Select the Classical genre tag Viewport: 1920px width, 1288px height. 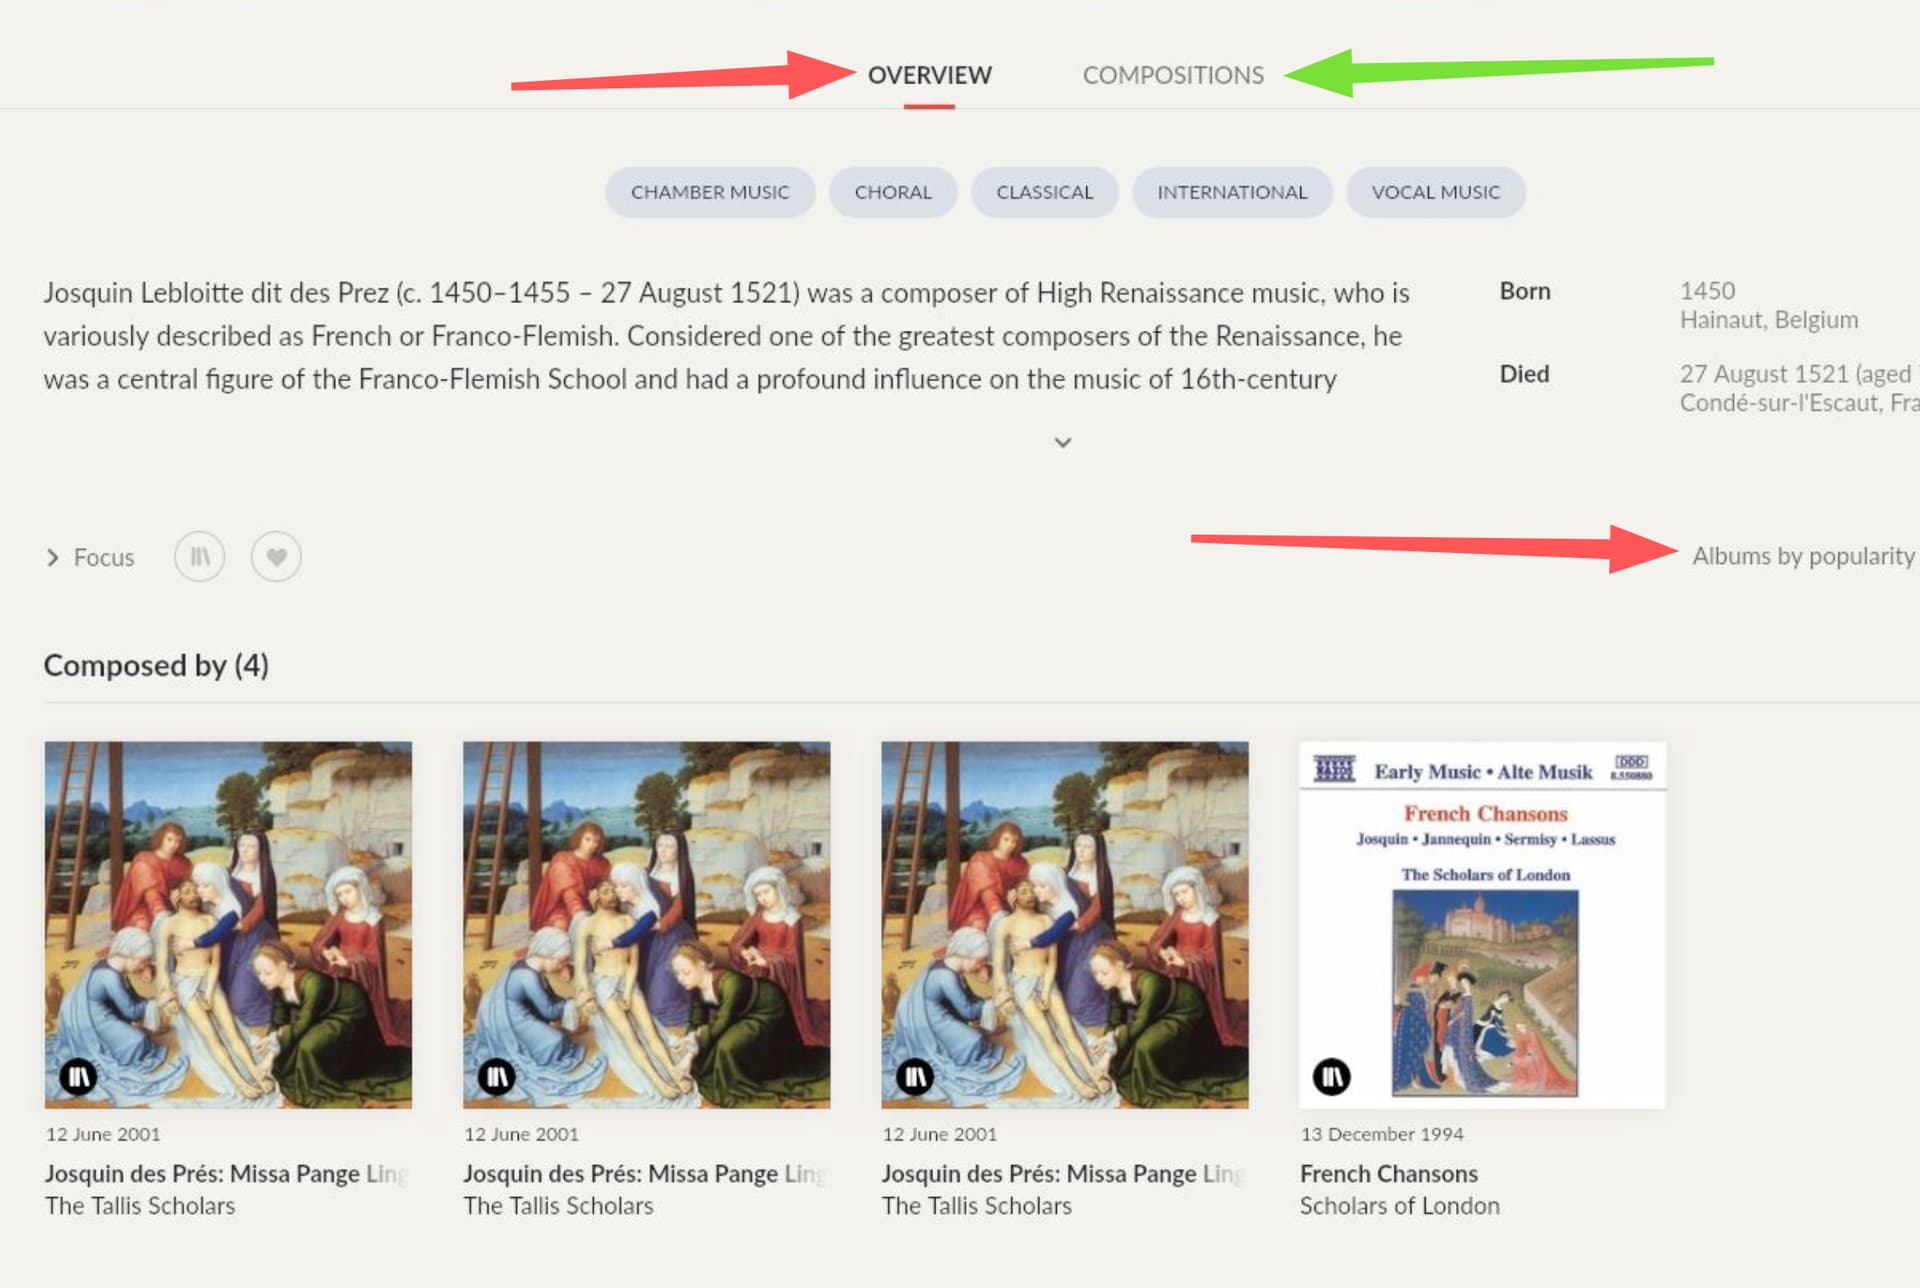point(1045,192)
